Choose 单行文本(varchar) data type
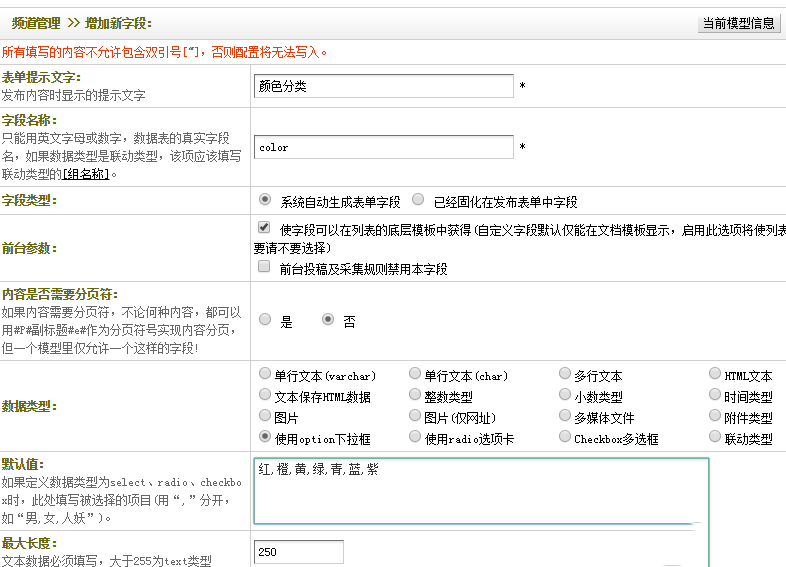The width and height of the screenshot is (786, 567). pyautogui.click(x=265, y=374)
